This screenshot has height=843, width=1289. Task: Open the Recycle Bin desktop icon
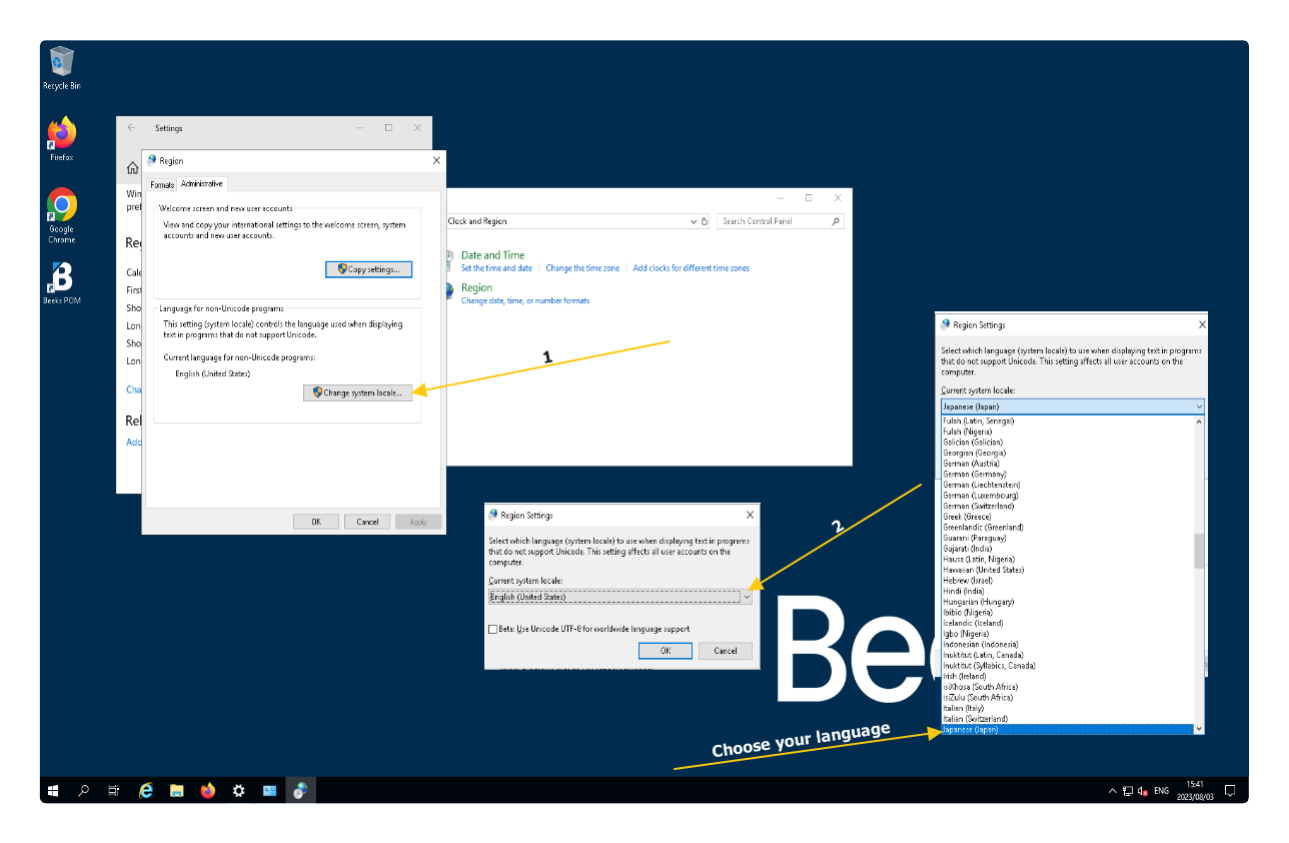(61, 68)
